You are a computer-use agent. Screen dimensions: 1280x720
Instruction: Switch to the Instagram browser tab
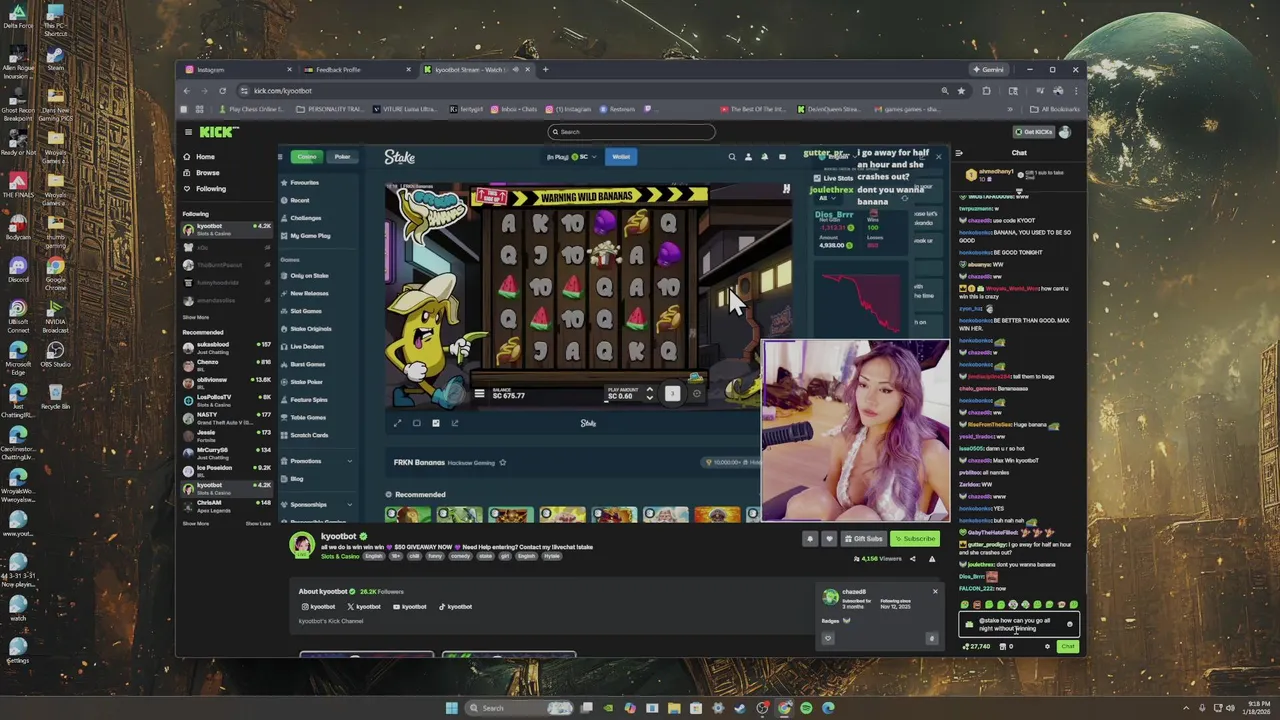(x=239, y=70)
